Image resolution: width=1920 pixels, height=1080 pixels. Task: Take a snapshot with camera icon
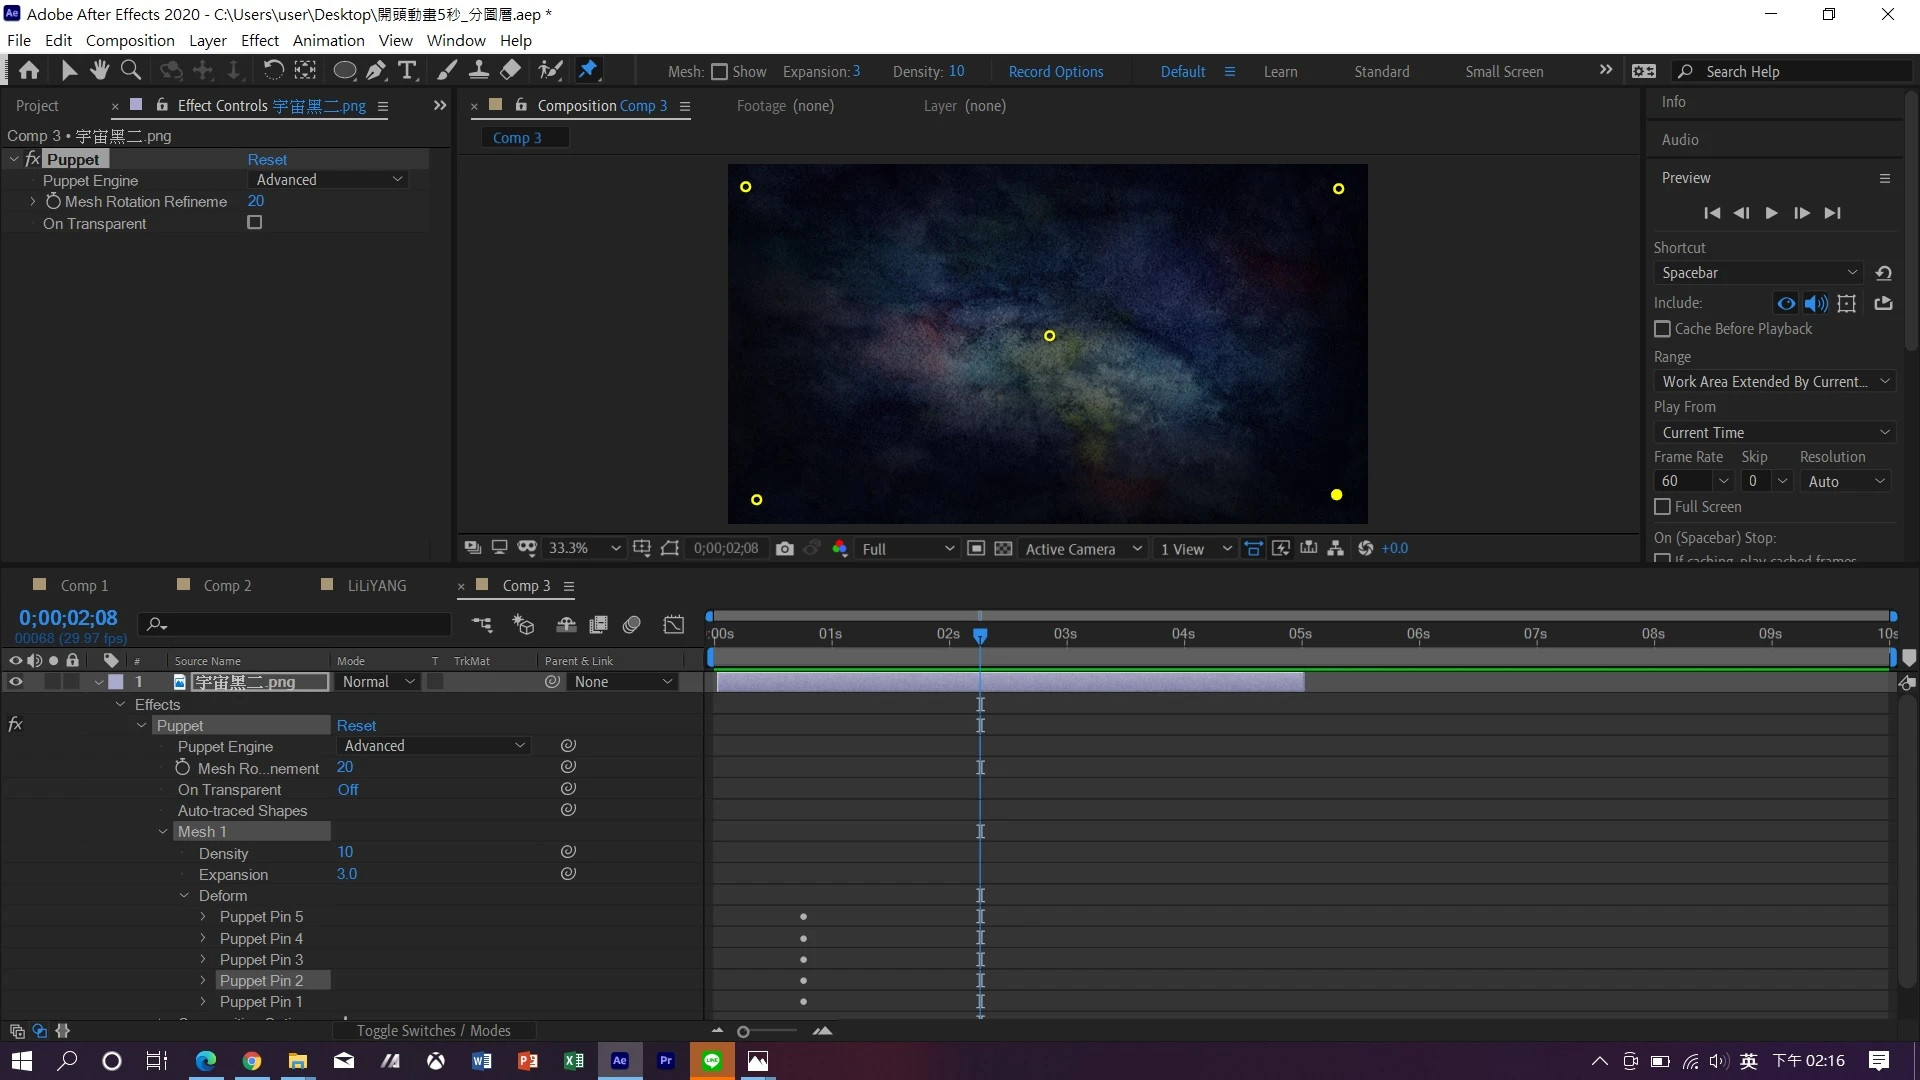click(785, 549)
